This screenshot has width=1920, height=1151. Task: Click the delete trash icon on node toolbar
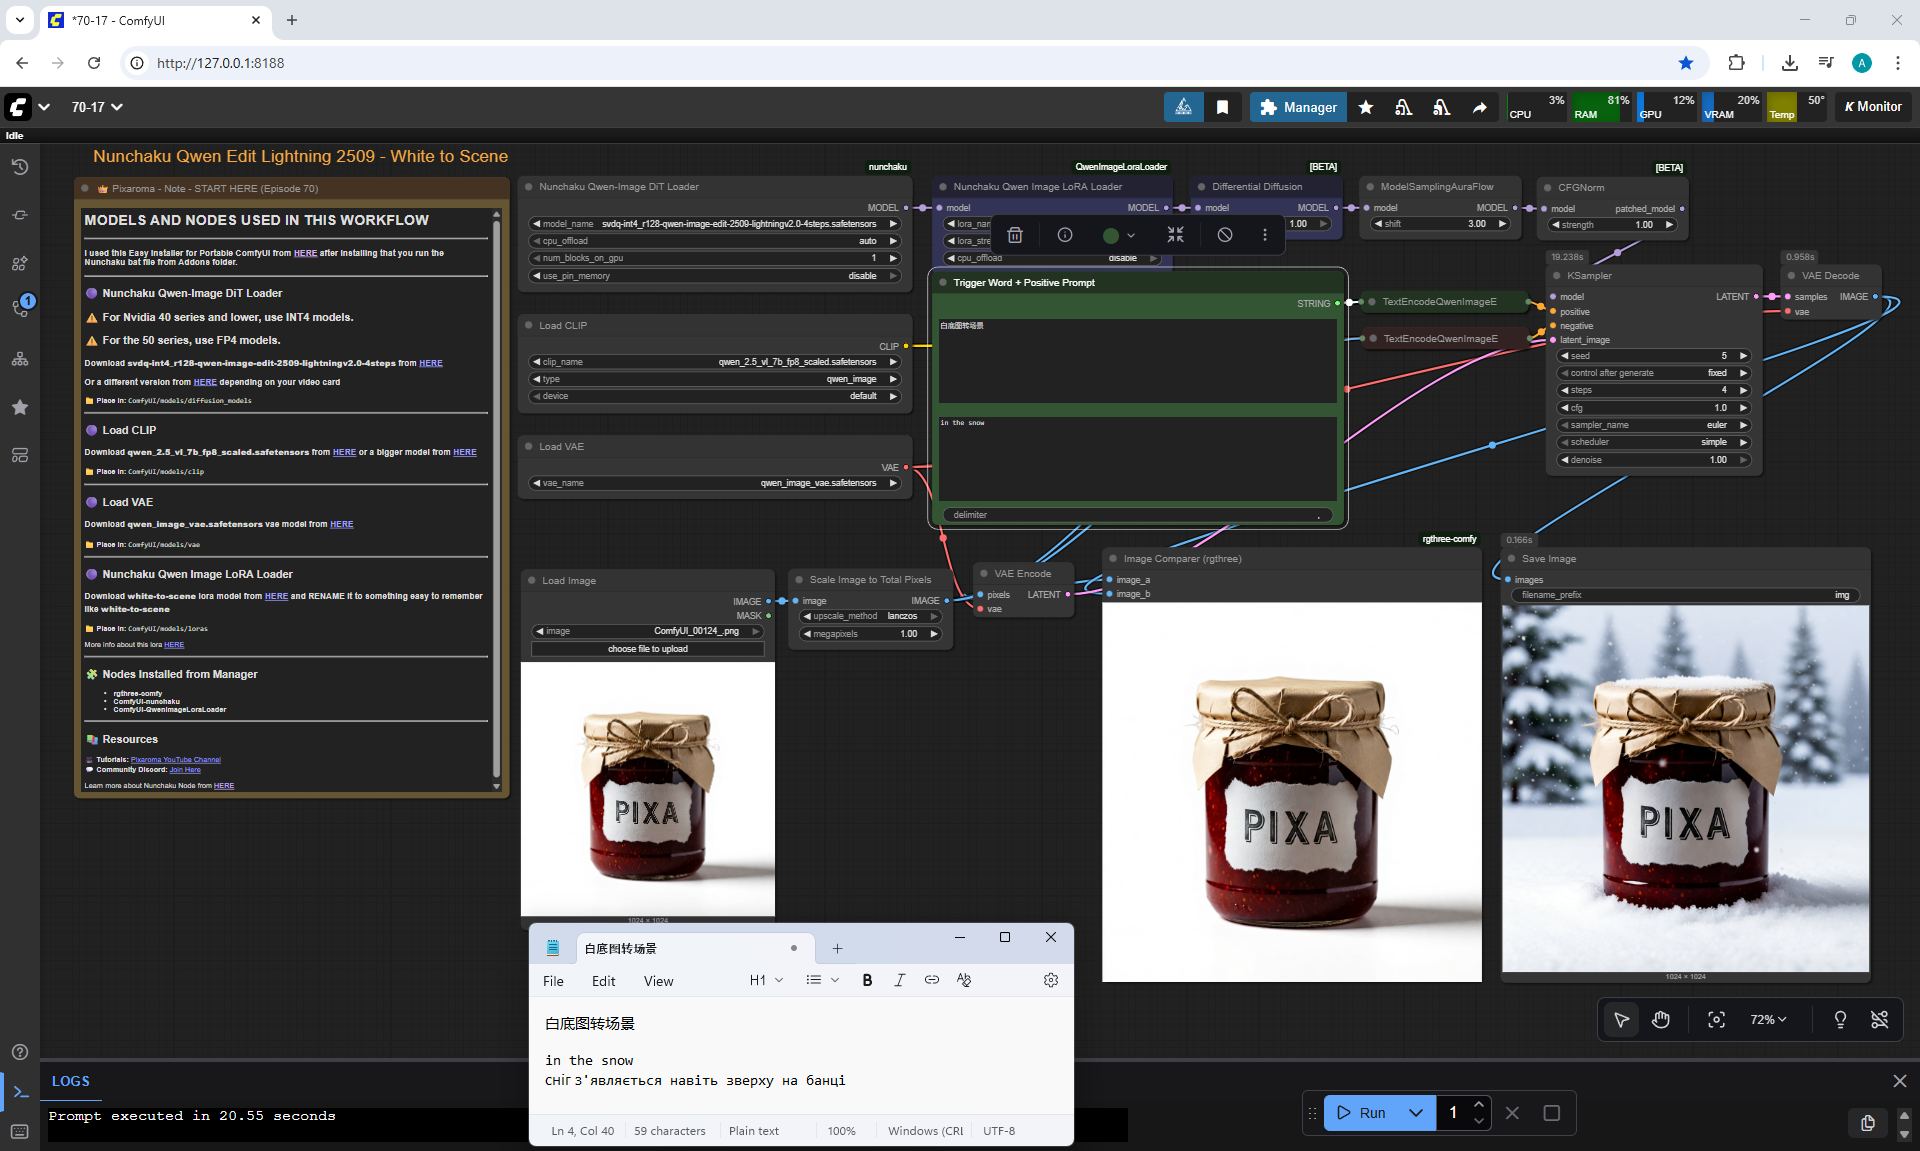pyautogui.click(x=1014, y=235)
